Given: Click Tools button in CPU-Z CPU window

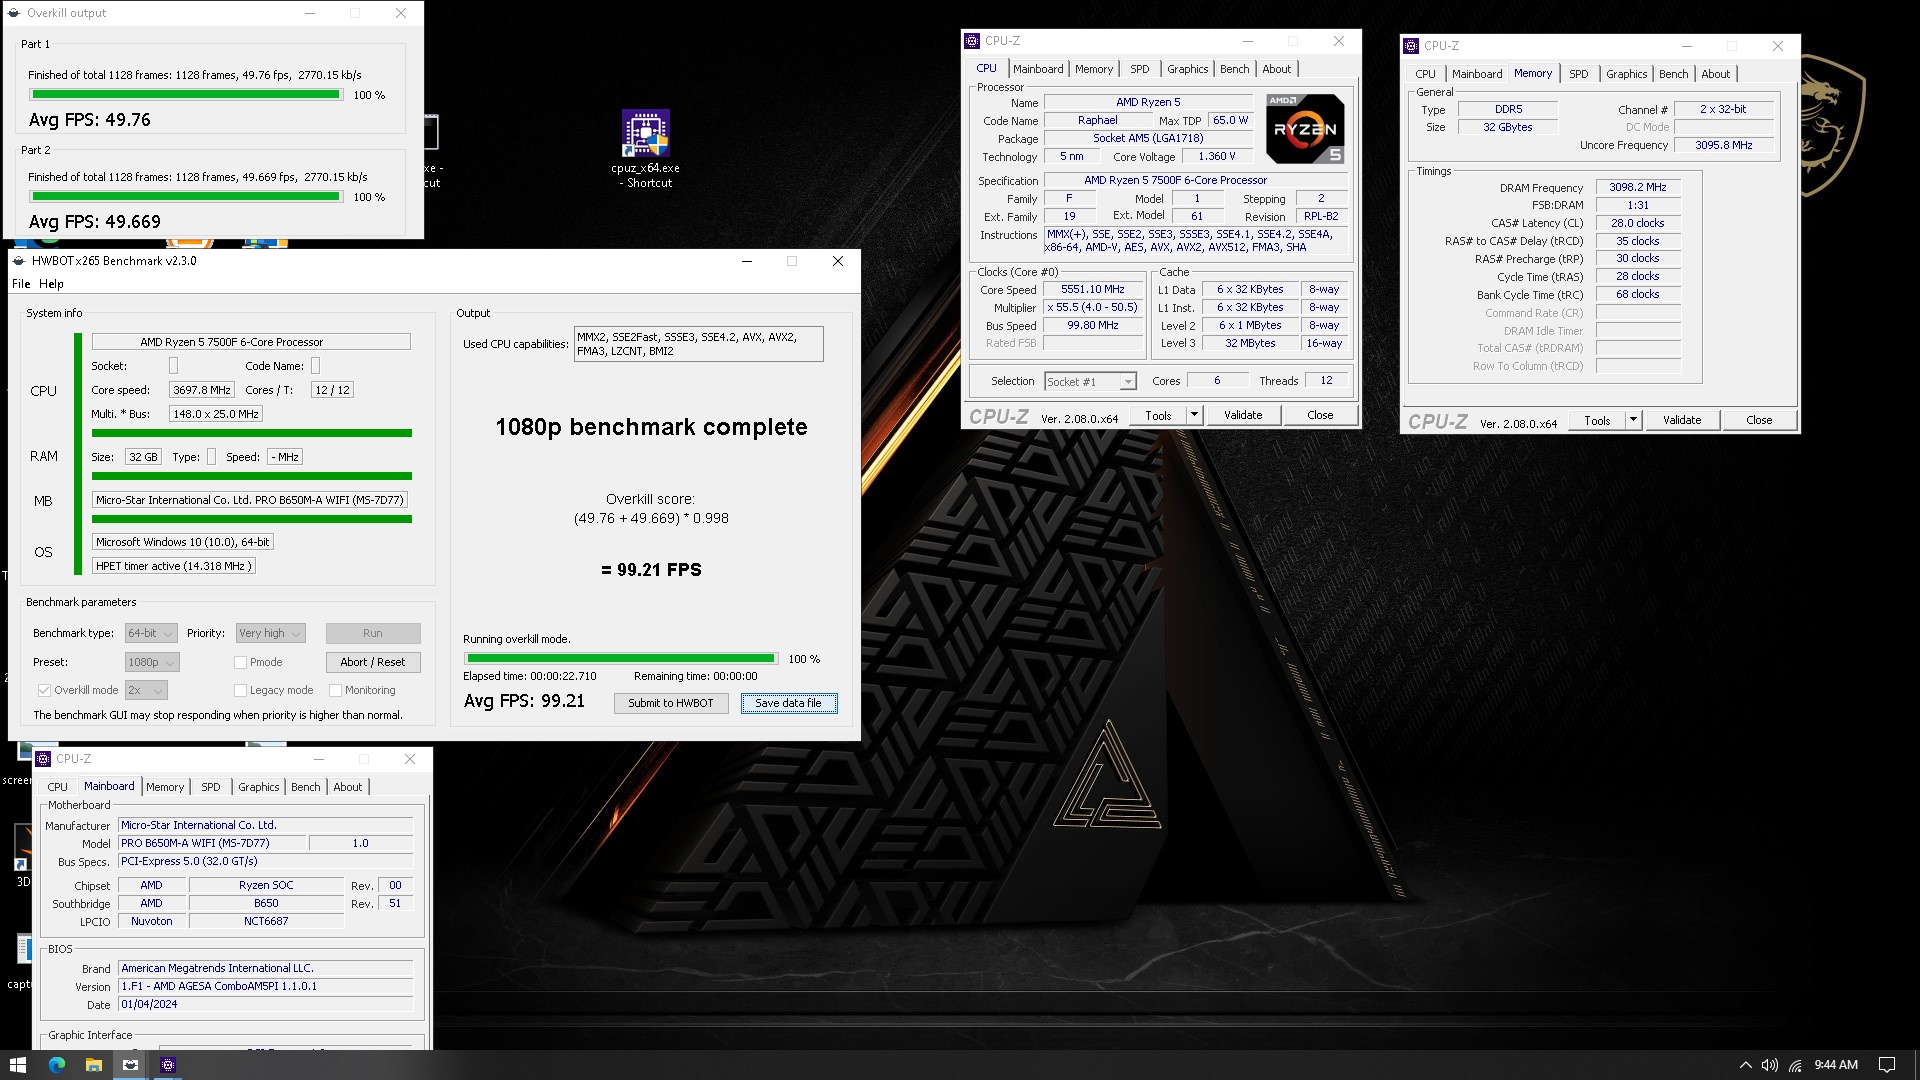Looking at the screenshot, I should [1158, 415].
